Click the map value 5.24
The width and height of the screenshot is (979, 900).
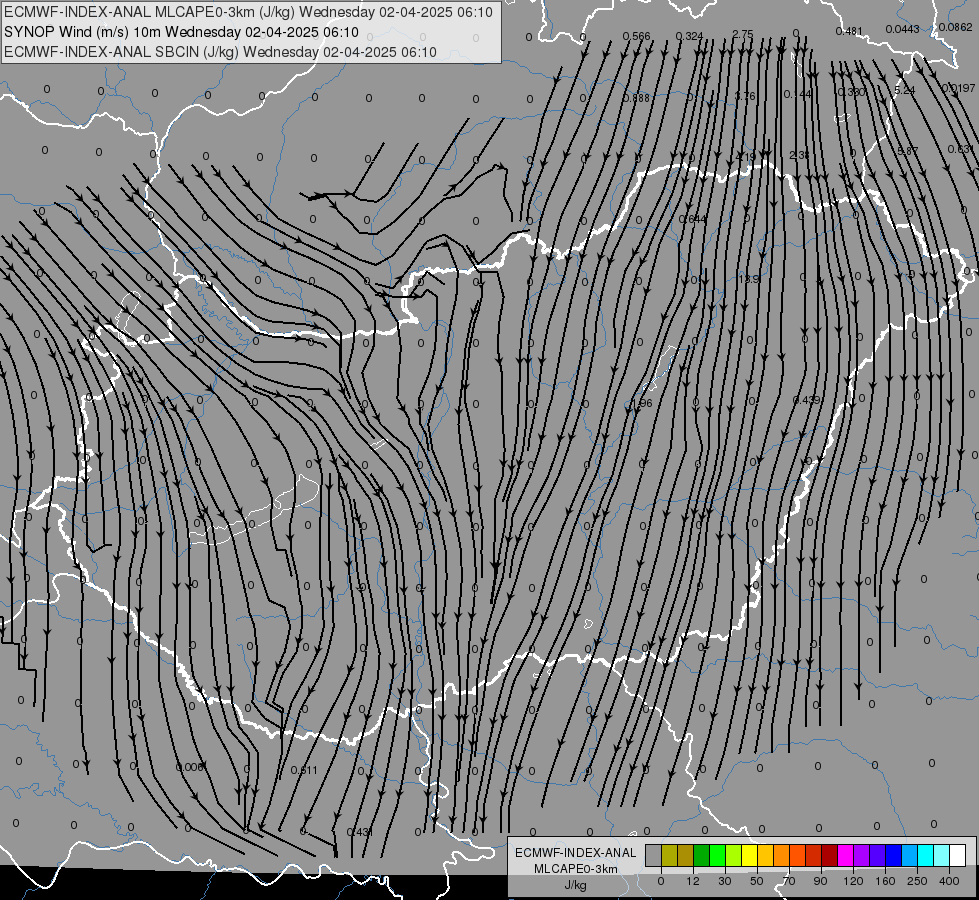coord(904,90)
